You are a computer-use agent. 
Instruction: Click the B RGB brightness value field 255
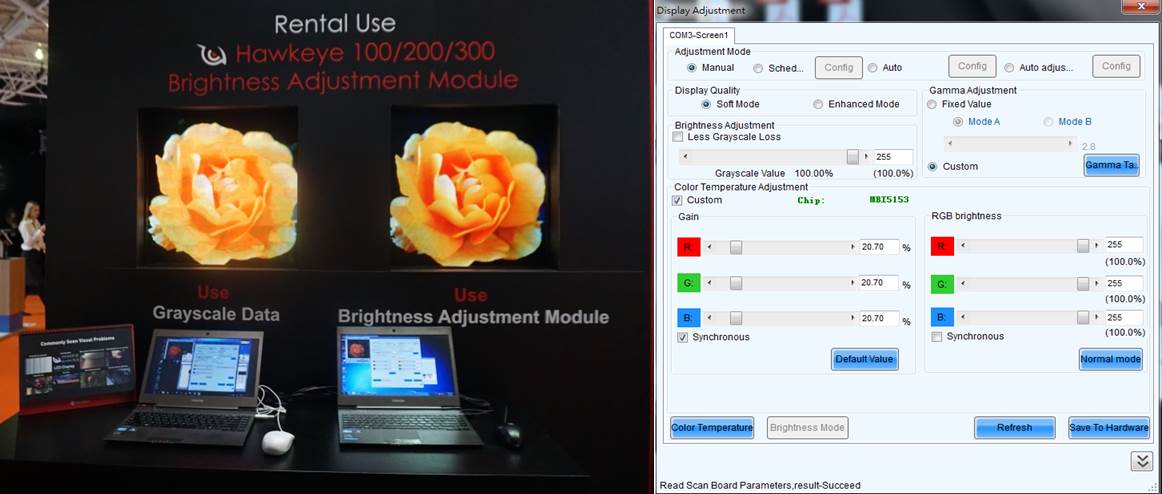pos(1124,317)
